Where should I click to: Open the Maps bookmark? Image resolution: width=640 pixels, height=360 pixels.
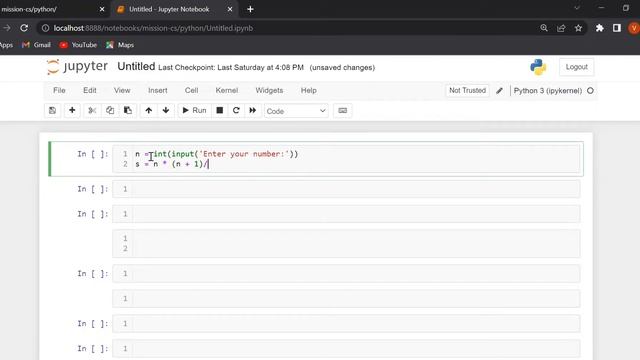click(120, 45)
